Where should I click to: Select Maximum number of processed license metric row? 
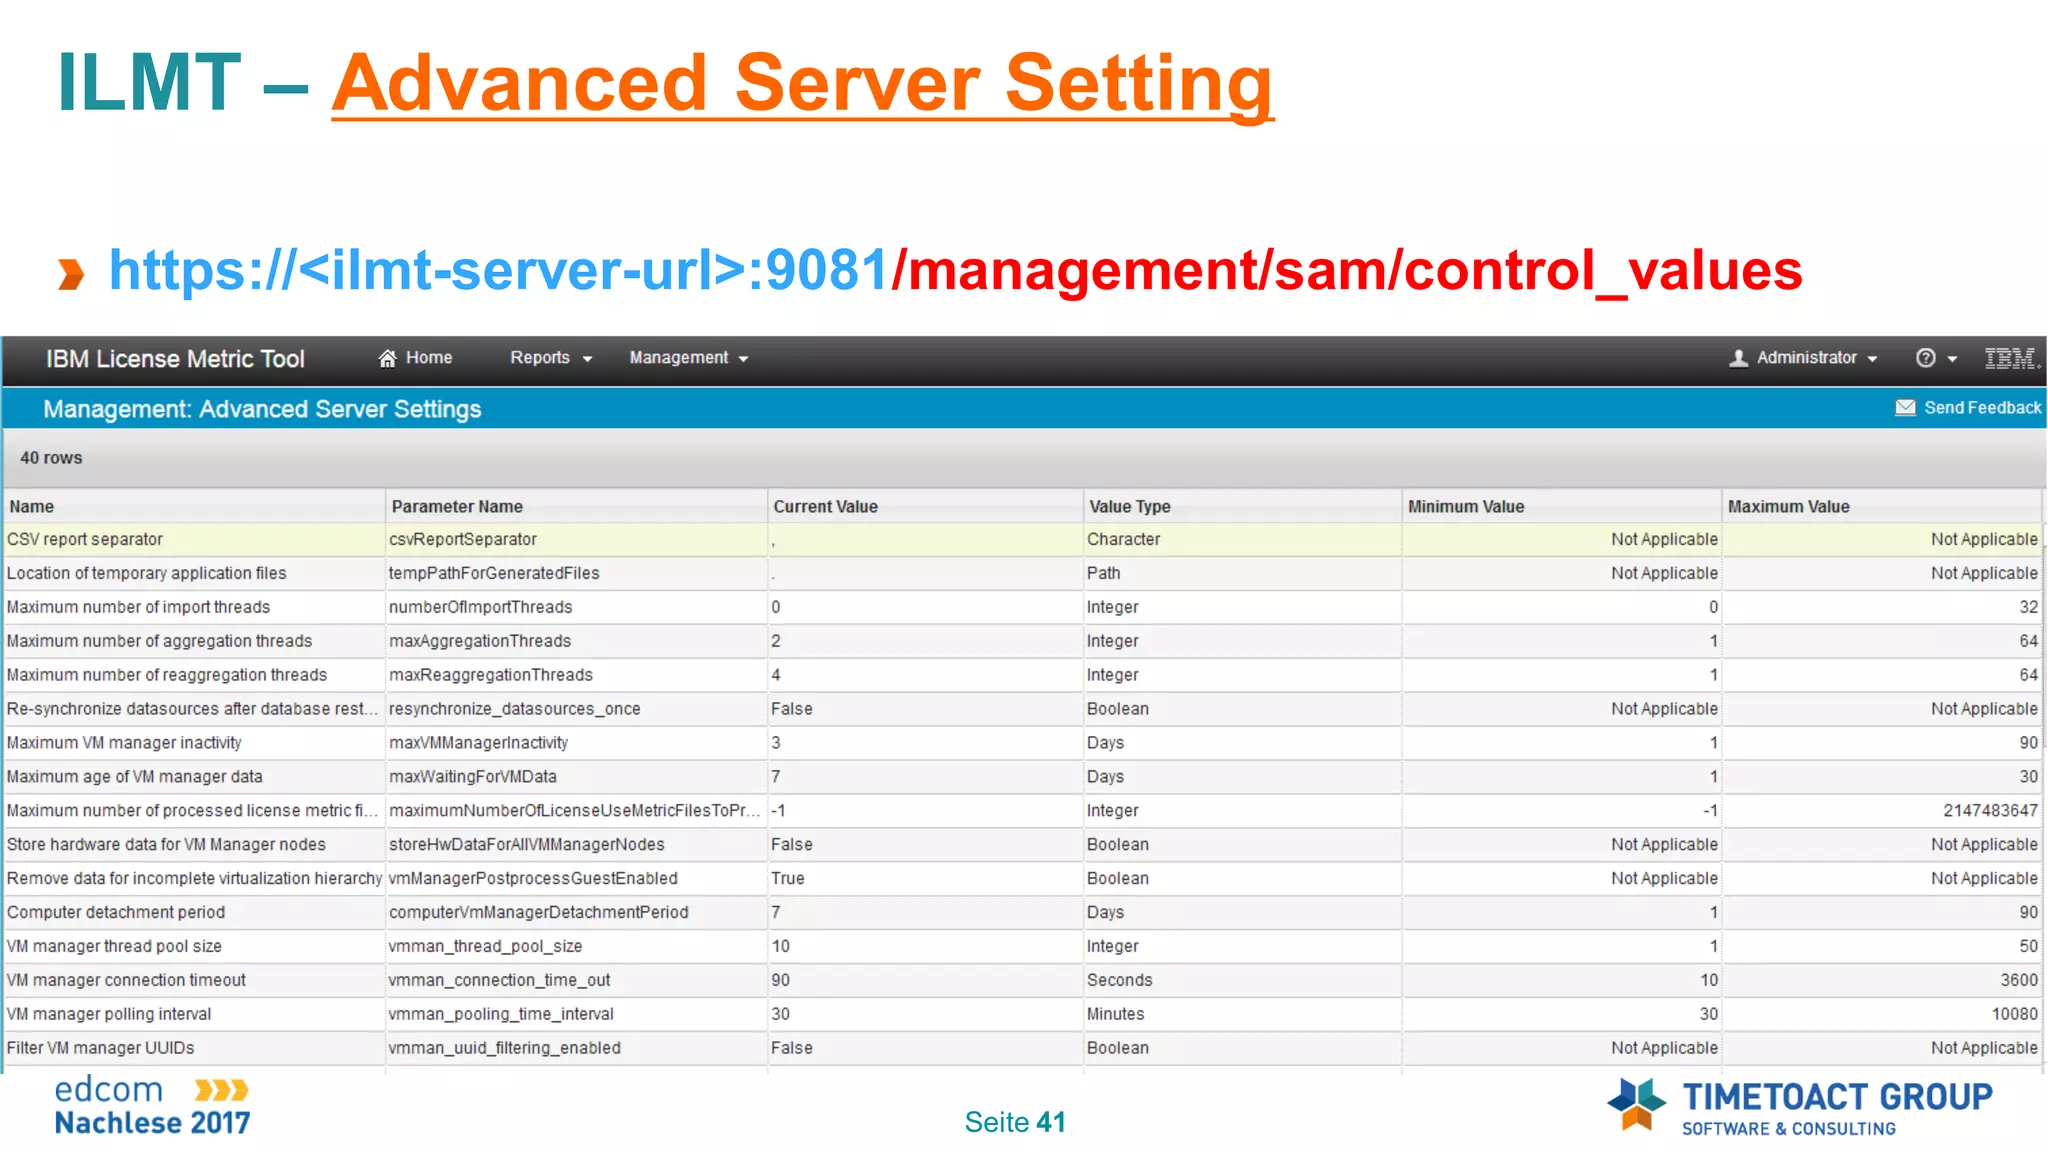(1022, 811)
